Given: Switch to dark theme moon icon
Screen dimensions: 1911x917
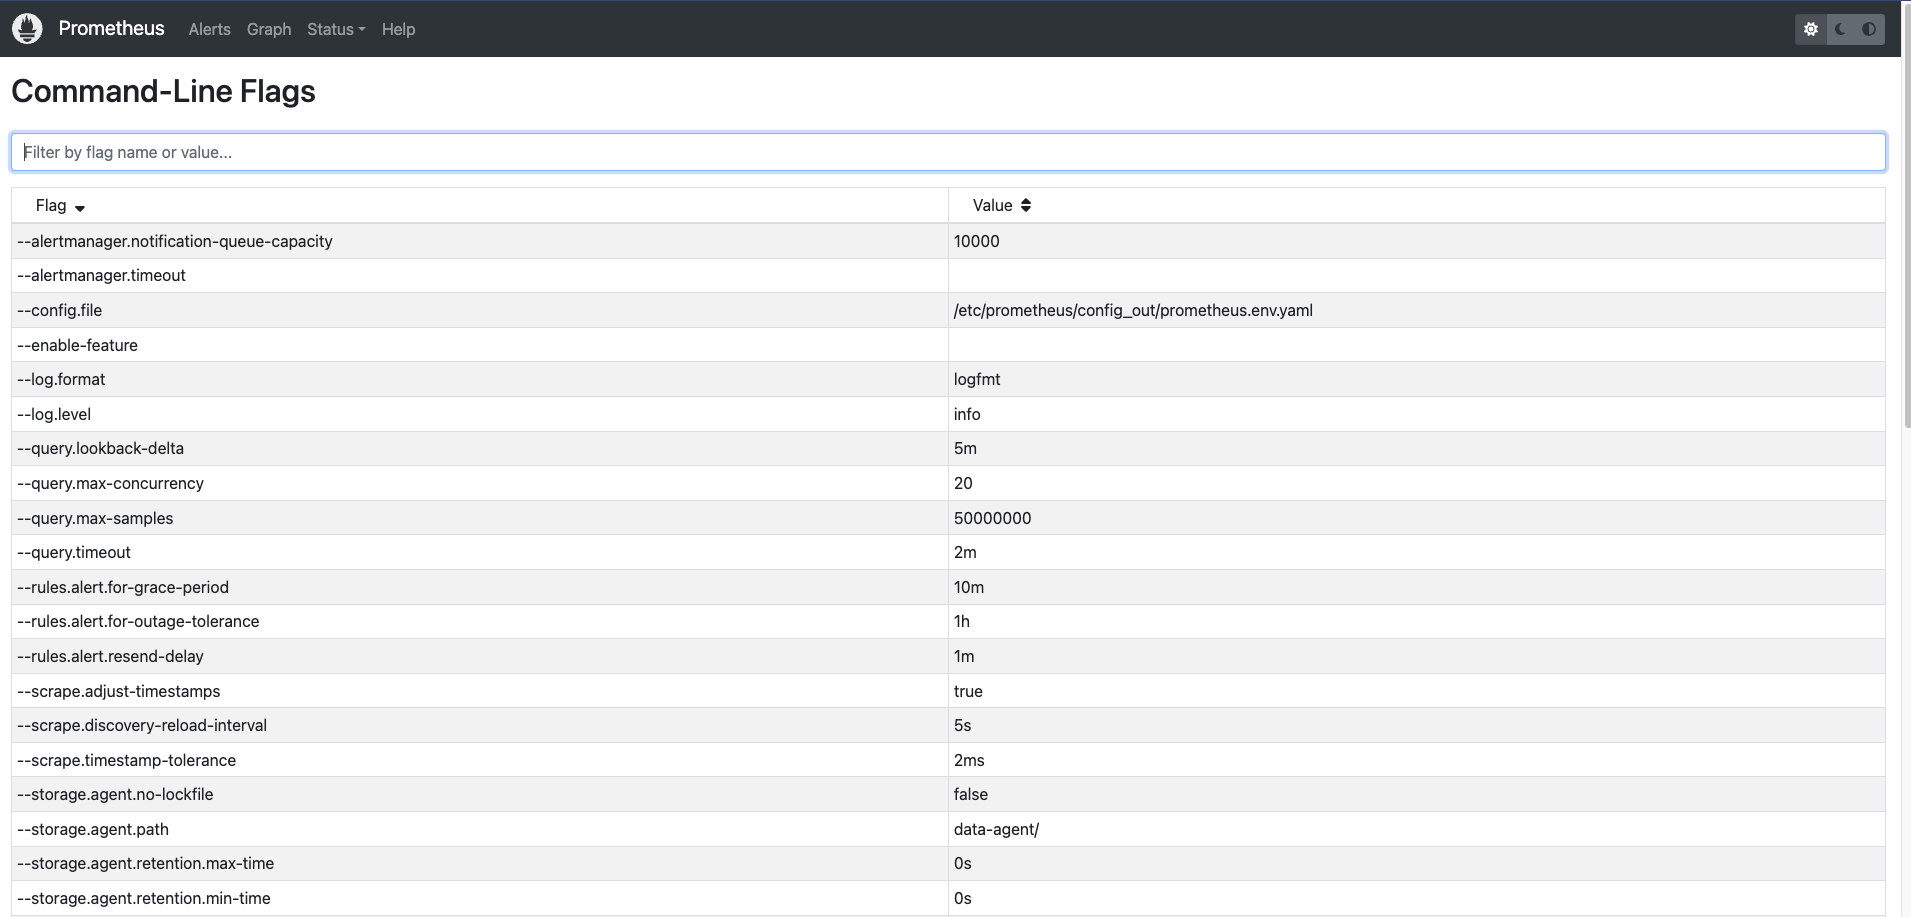Looking at the screenshot, I should point(1840,29).
